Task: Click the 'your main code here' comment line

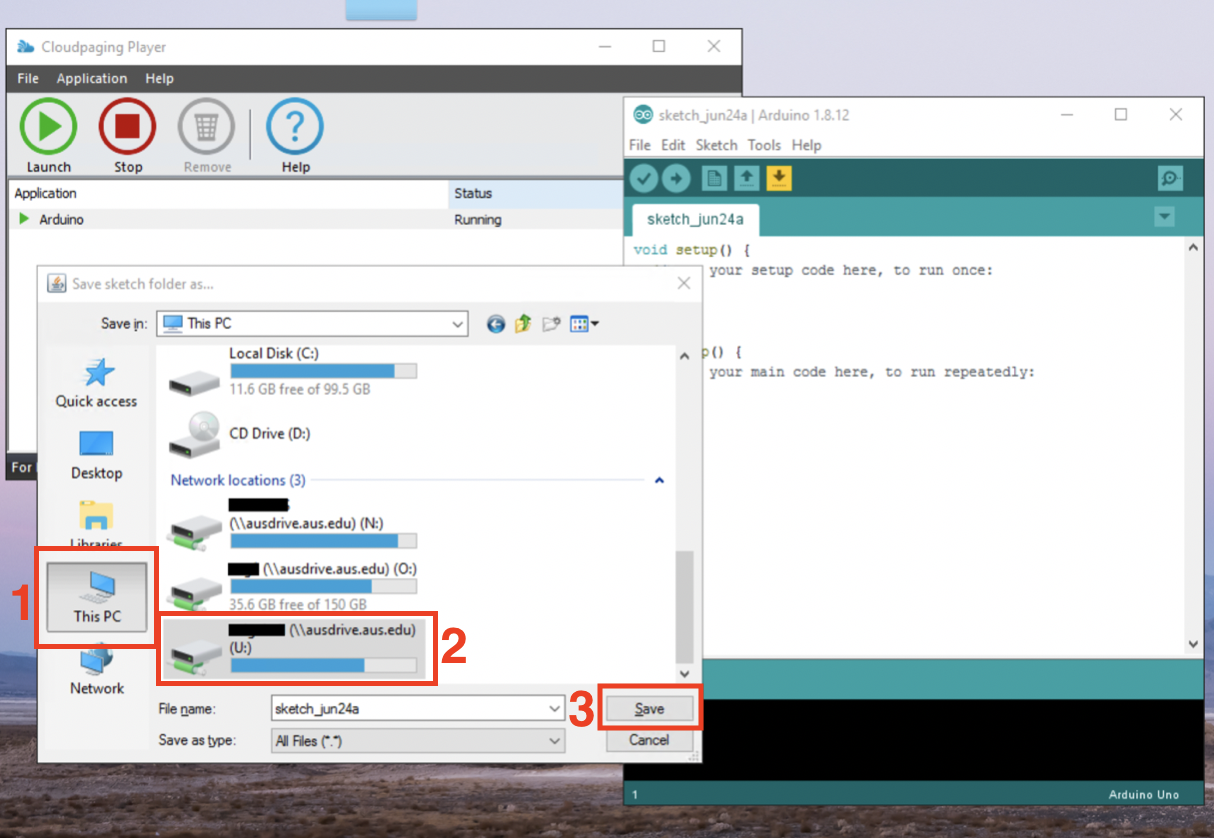Action: 872,373
